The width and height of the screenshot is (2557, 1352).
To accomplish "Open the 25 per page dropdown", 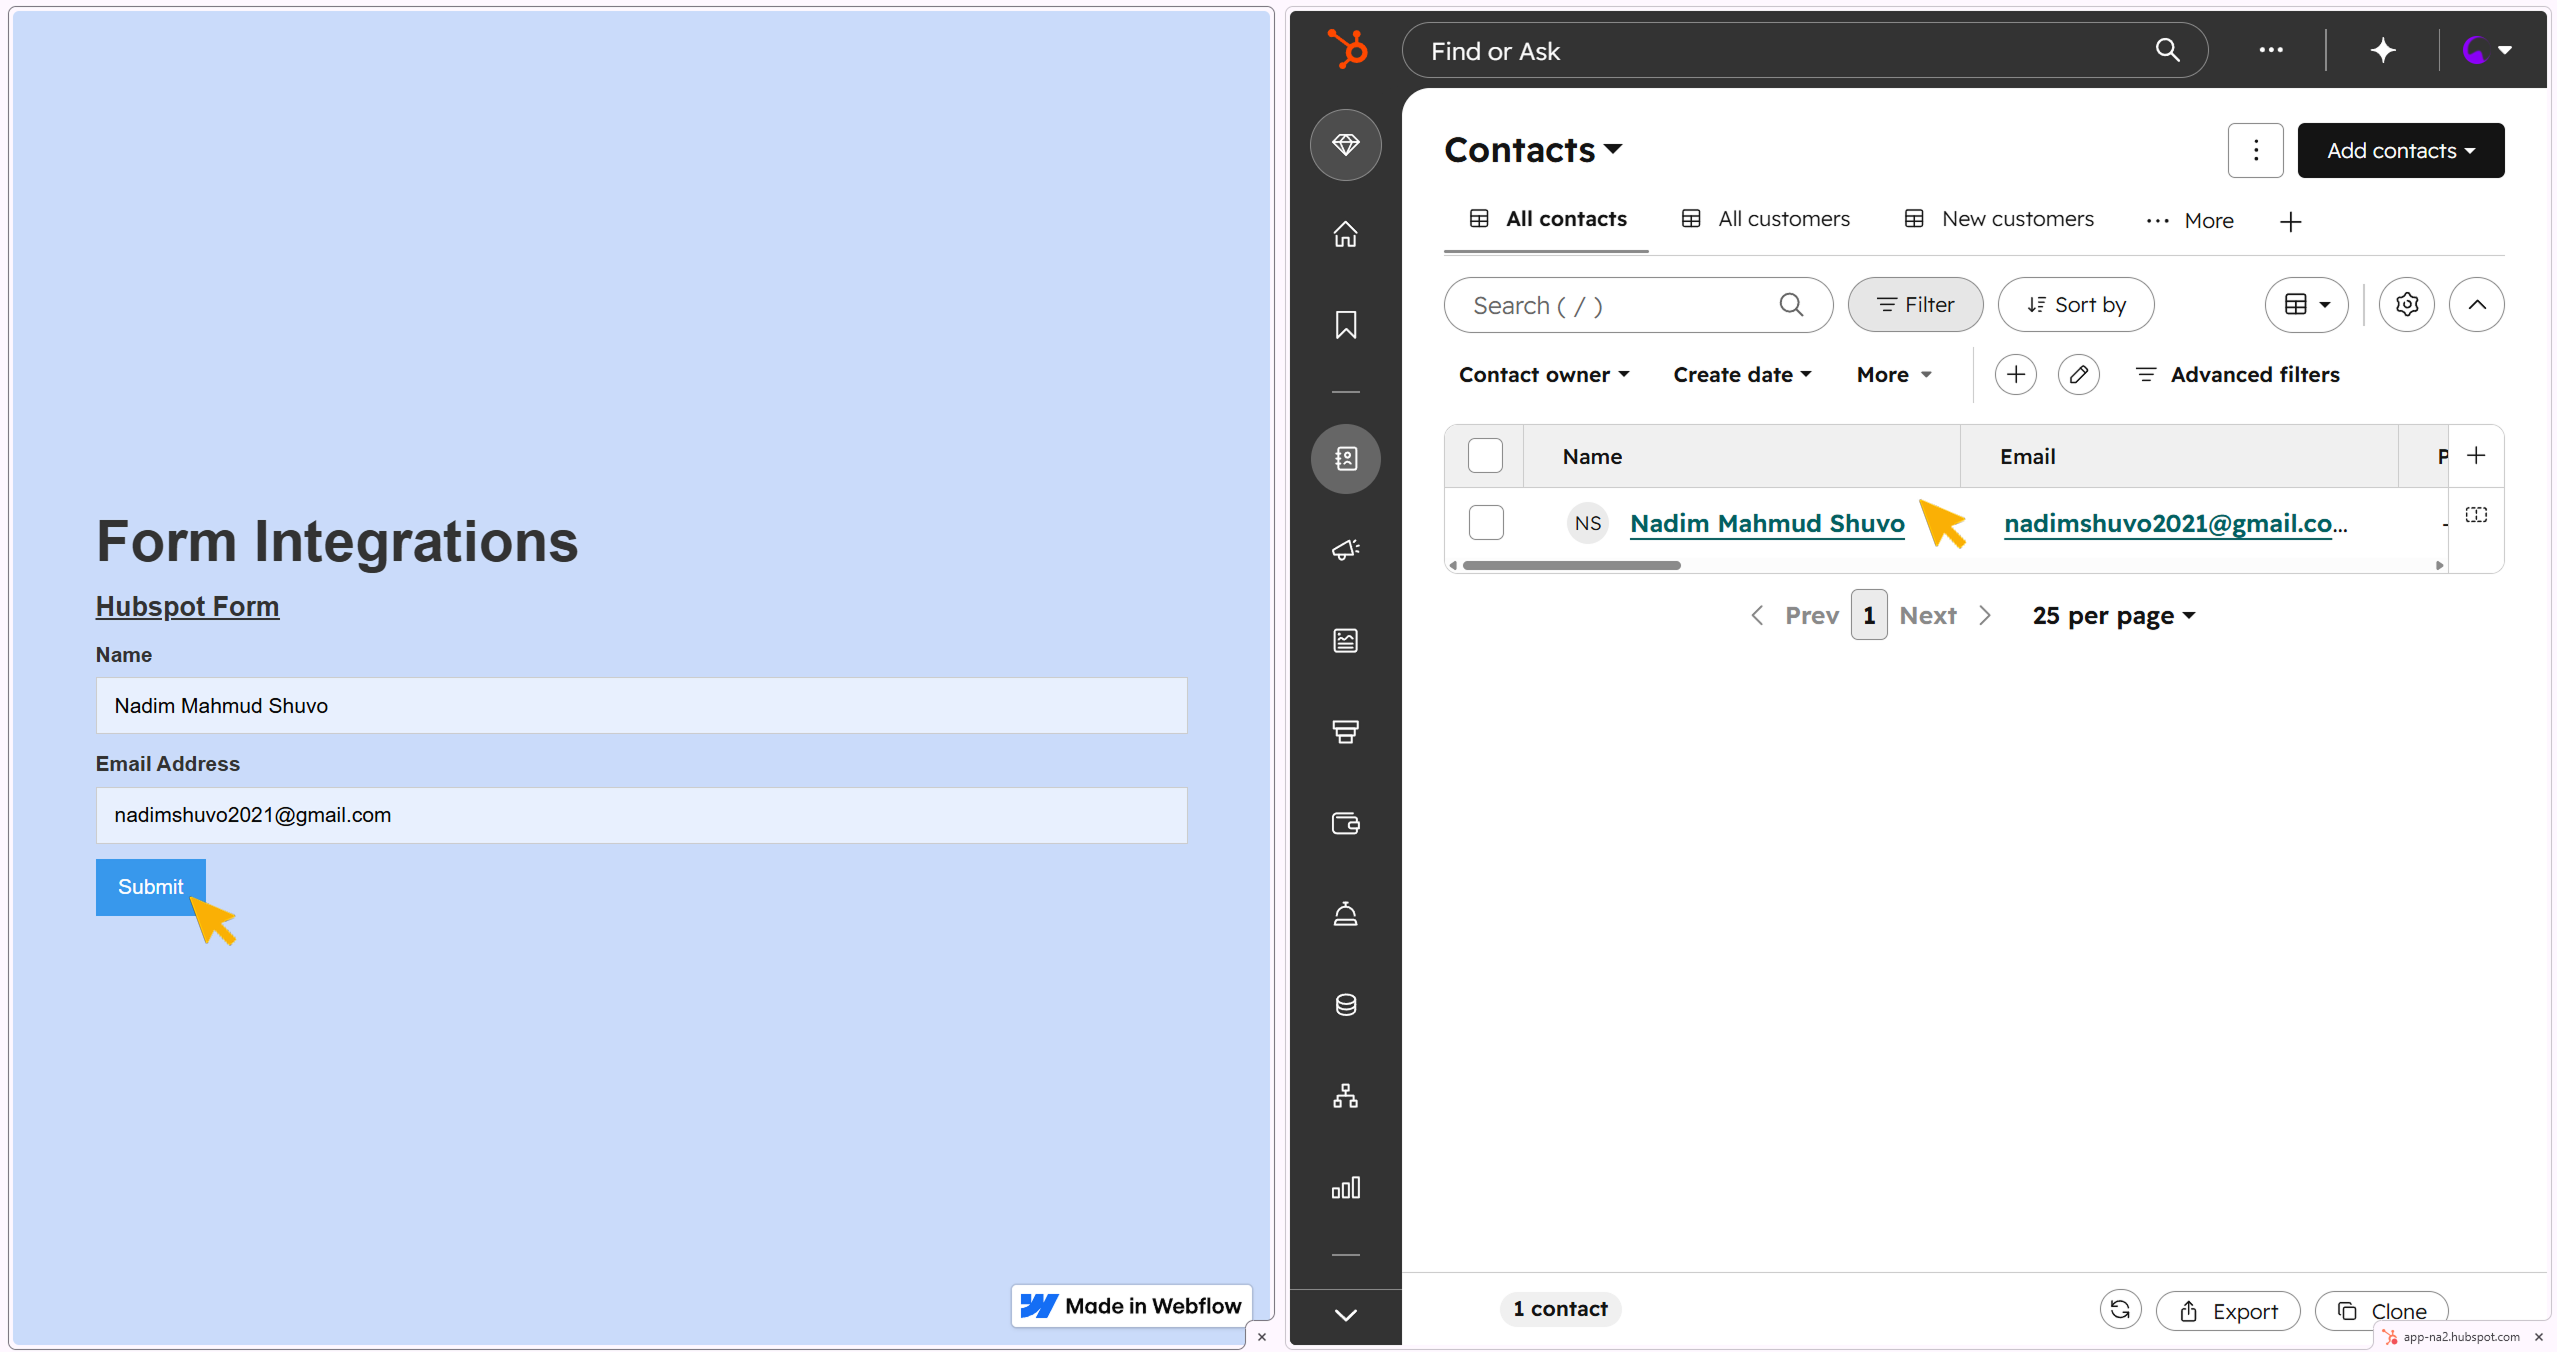I will tap(2113, 616).
